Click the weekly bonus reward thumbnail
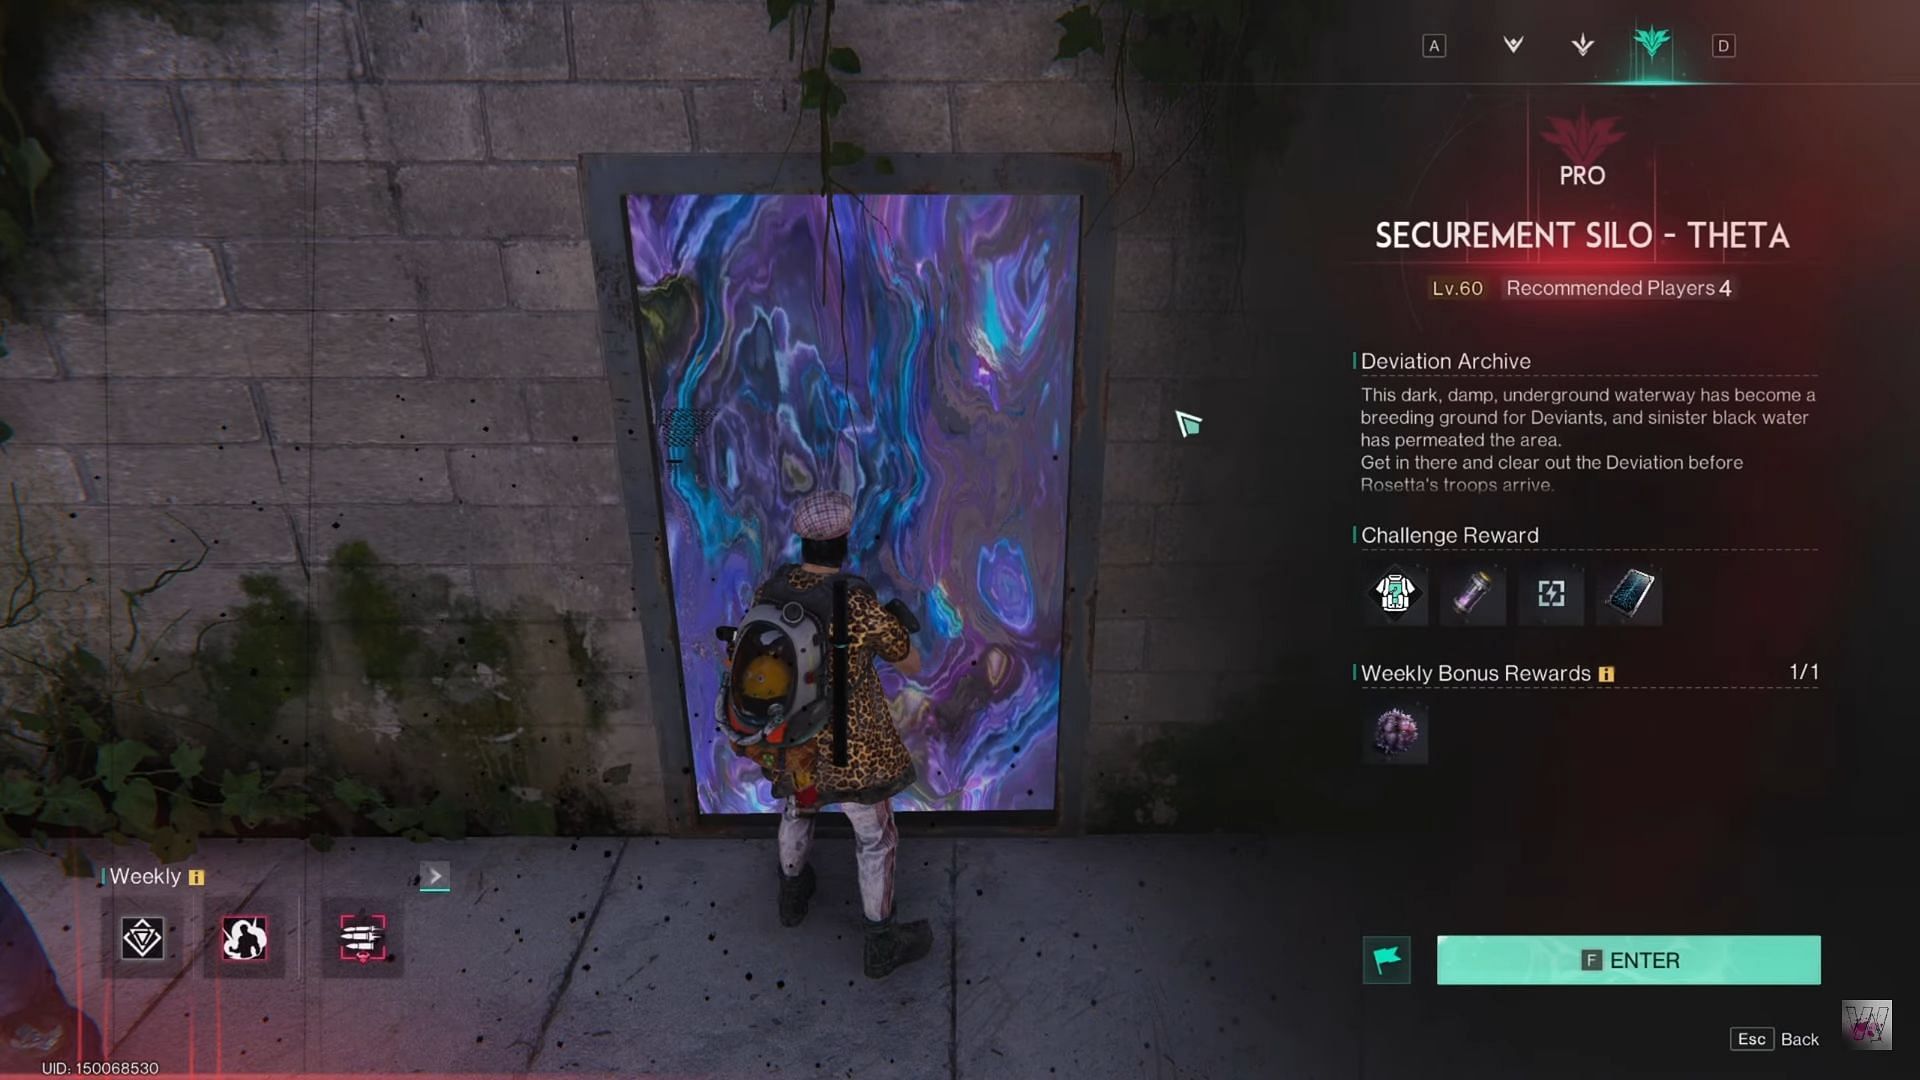1920x1080 pixels. (x=1394, y=732)
